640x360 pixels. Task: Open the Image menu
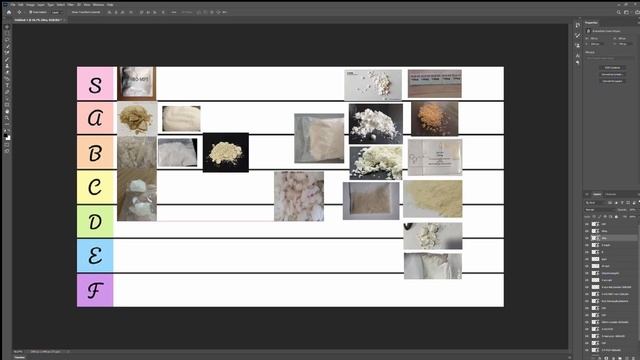point(30,5)
